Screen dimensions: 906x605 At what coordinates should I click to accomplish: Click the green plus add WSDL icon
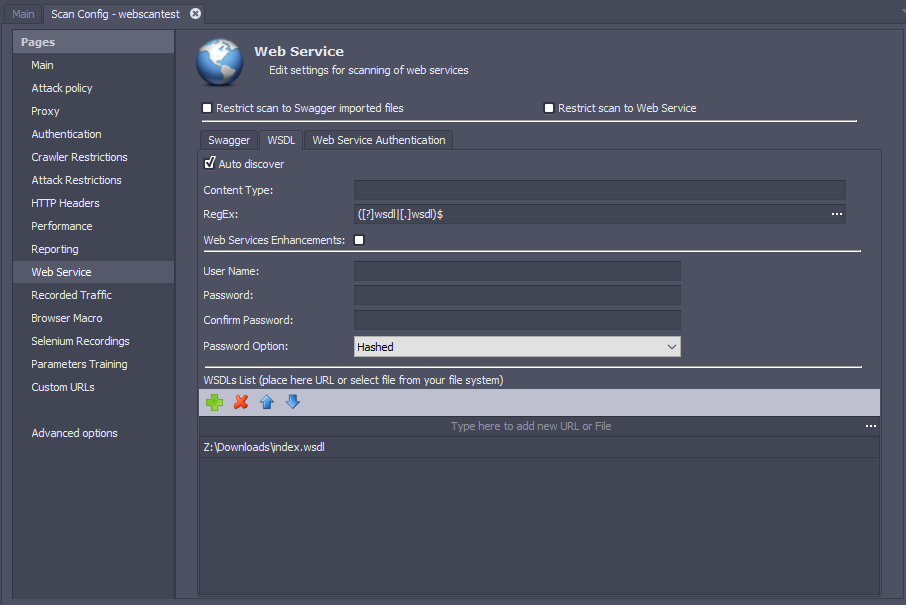214,402
